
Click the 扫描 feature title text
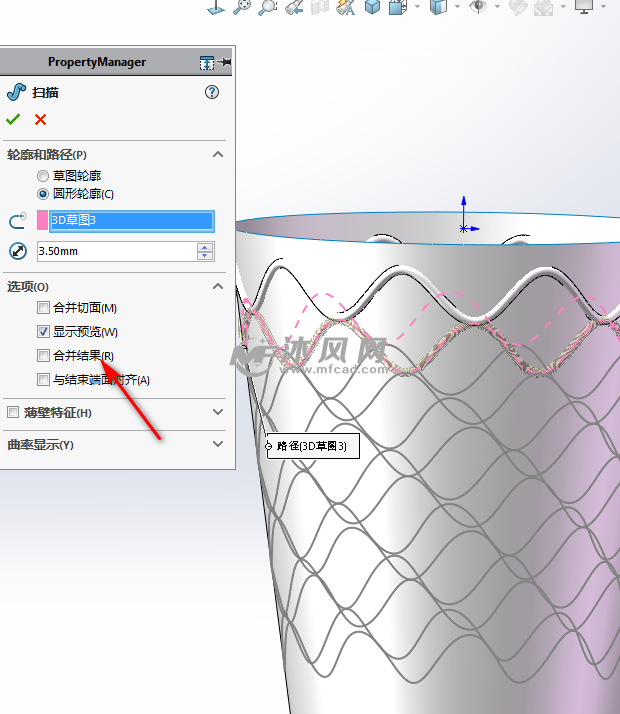click(45, 93)
